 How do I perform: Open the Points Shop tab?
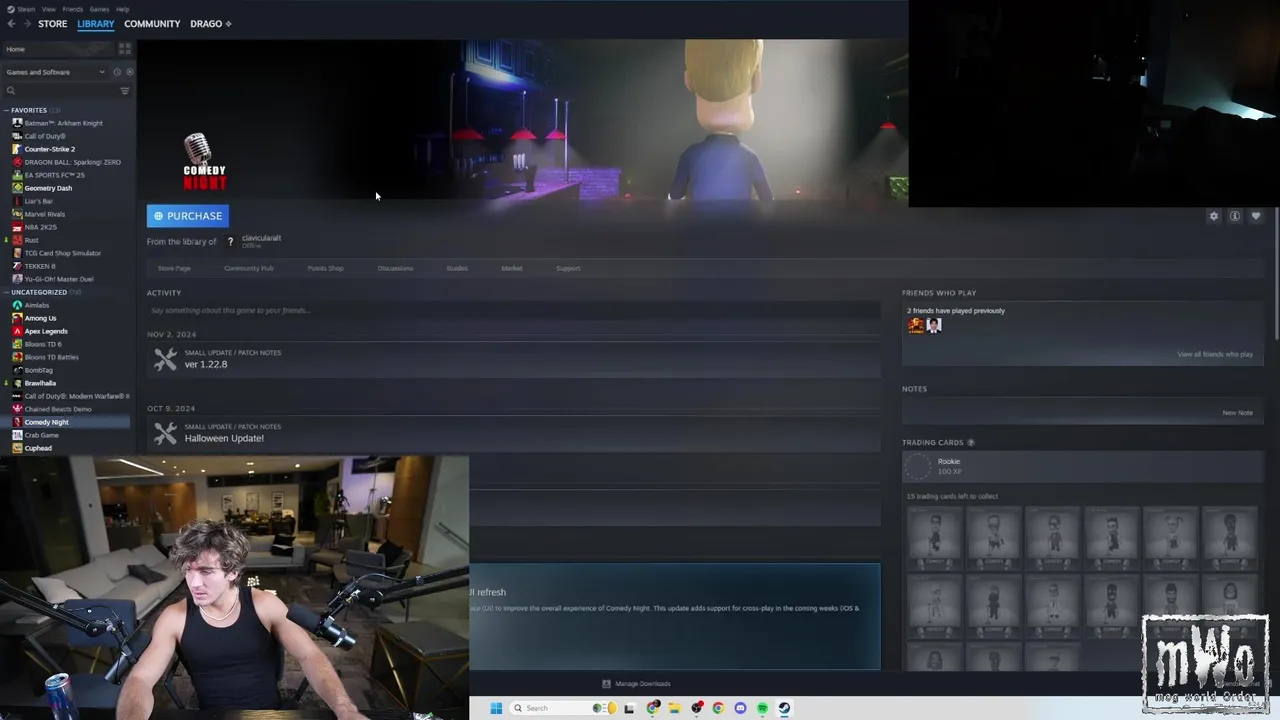click(325, 268)
